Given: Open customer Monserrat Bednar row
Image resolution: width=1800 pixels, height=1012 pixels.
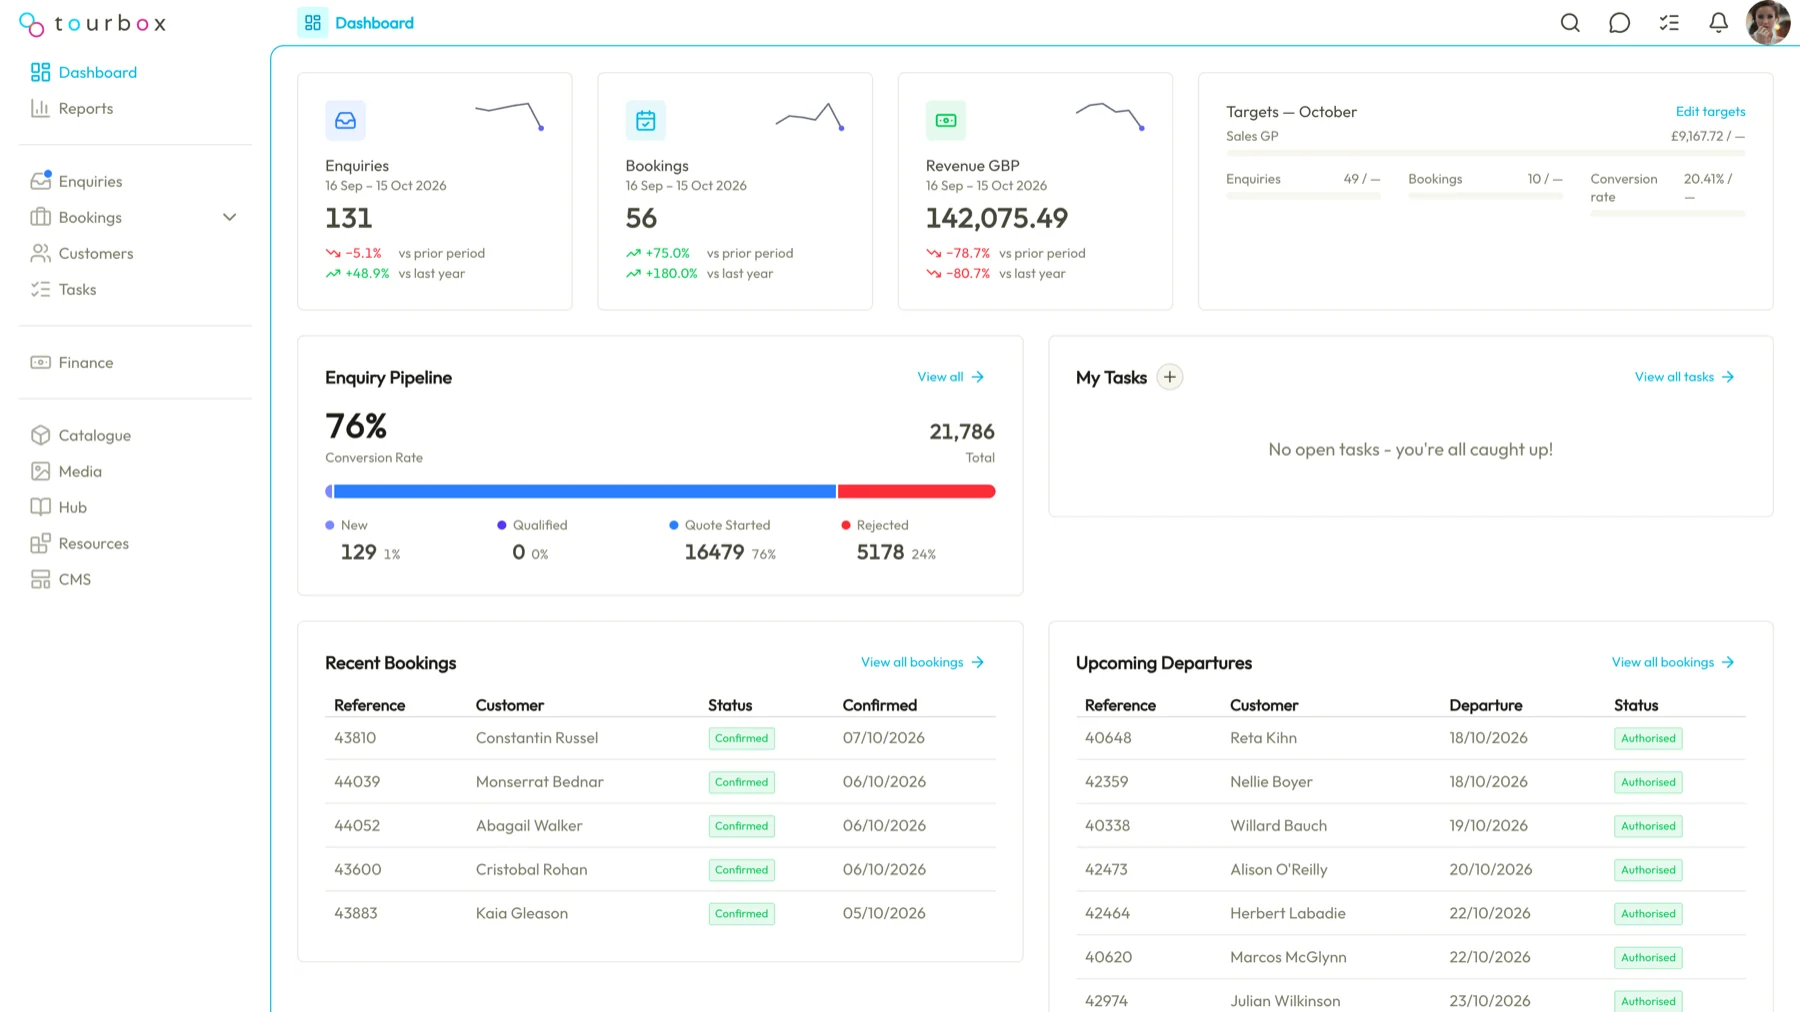Looking at the screenshot, I should pyautogui.click(x=660, y=782).
